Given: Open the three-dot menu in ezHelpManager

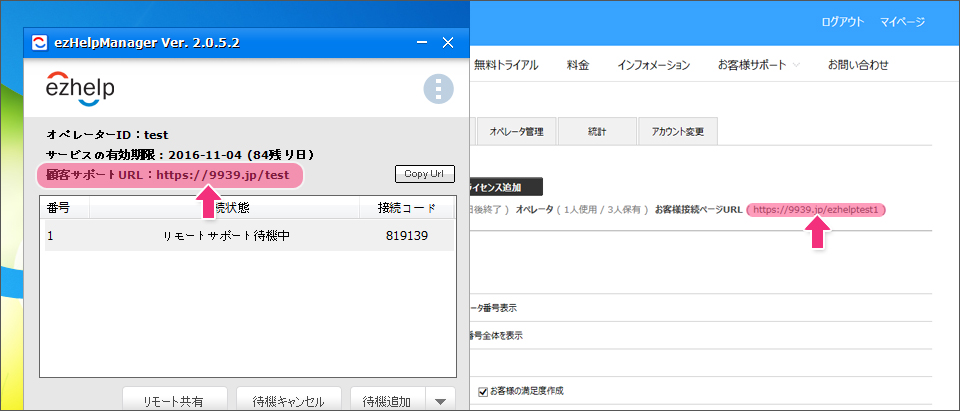Looking at the screenshot, I should coord(438,89).
